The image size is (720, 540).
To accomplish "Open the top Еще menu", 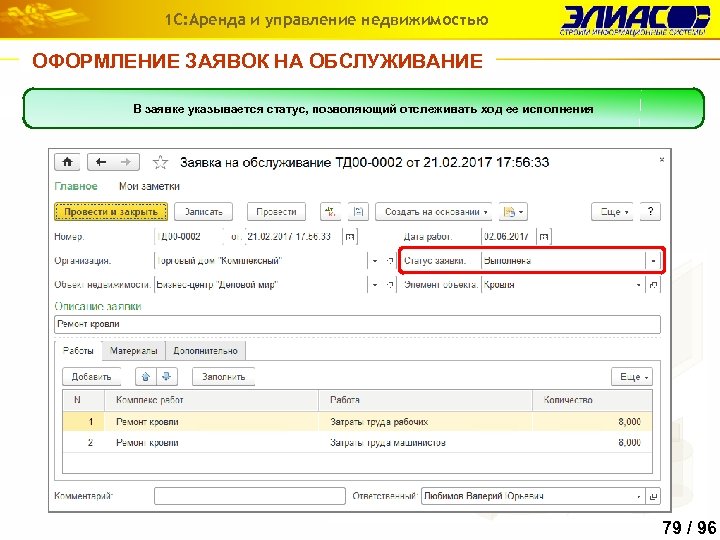I will [612, 212].
